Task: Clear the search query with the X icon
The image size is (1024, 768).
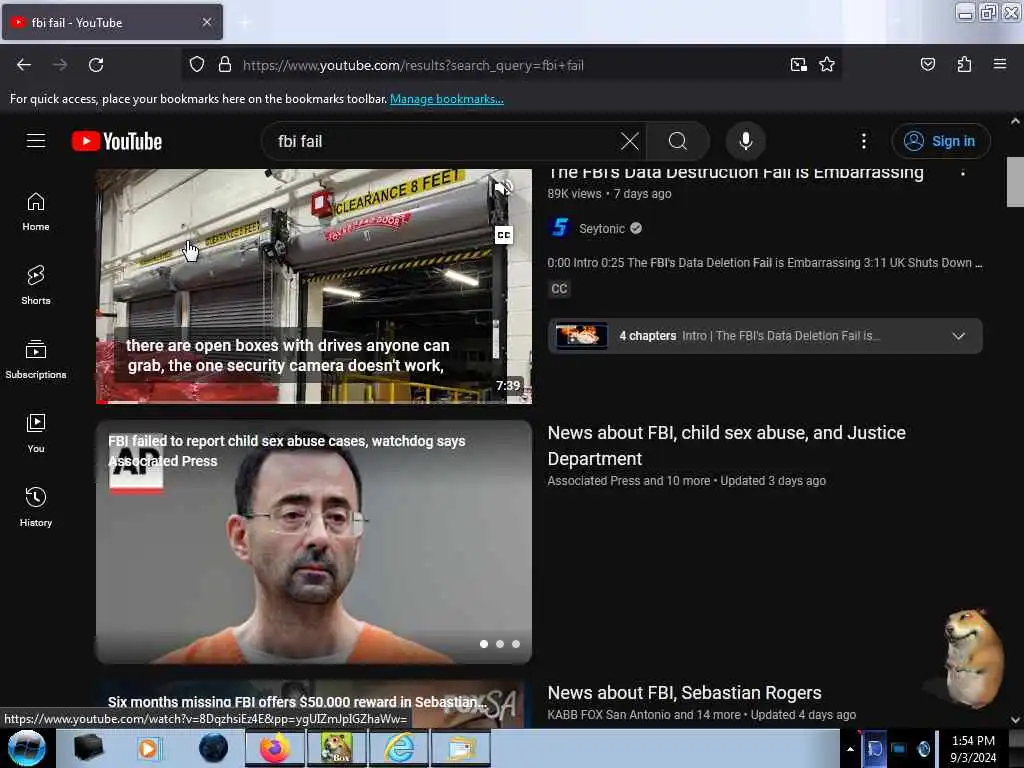Action: (x=630, y=141)
